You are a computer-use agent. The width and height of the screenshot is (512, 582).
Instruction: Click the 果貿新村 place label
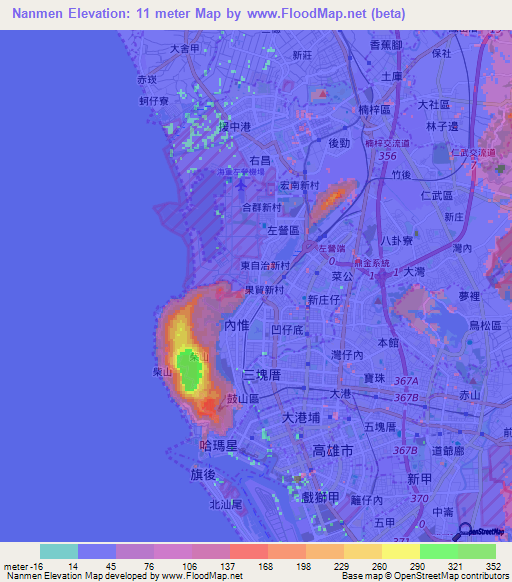(264, 290)
